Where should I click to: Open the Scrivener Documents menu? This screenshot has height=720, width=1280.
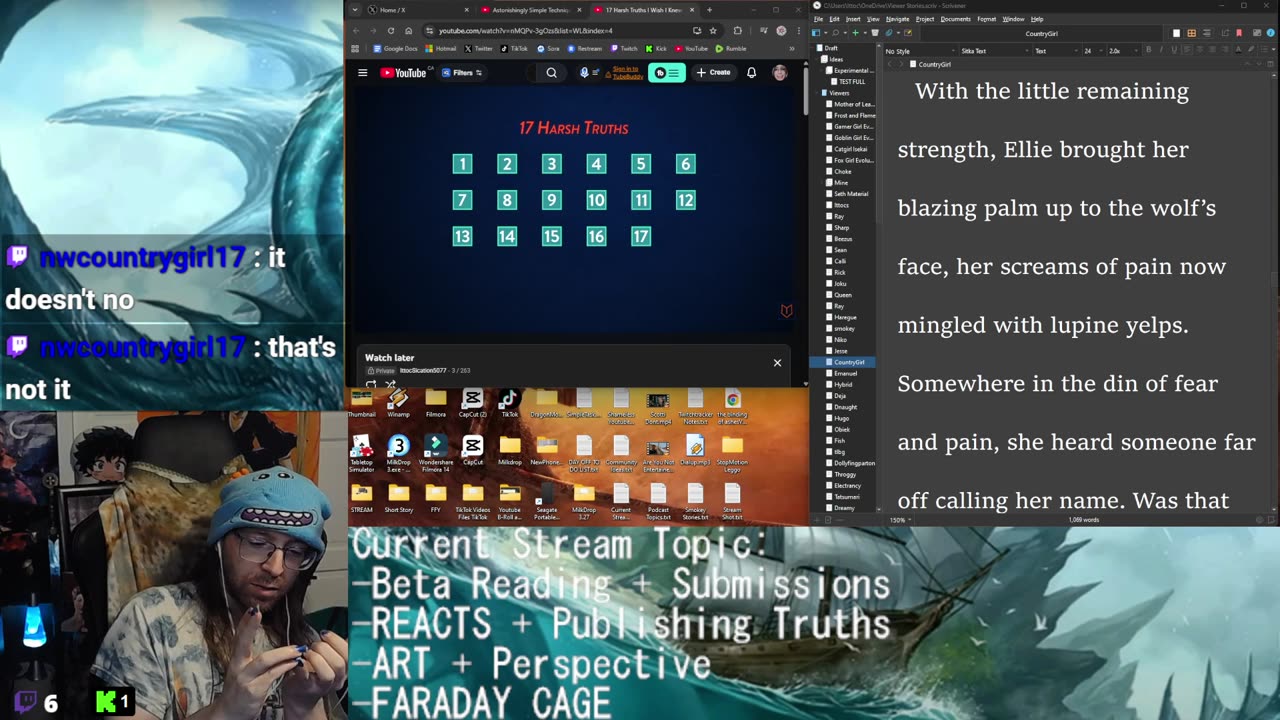(x=955, y=19)
